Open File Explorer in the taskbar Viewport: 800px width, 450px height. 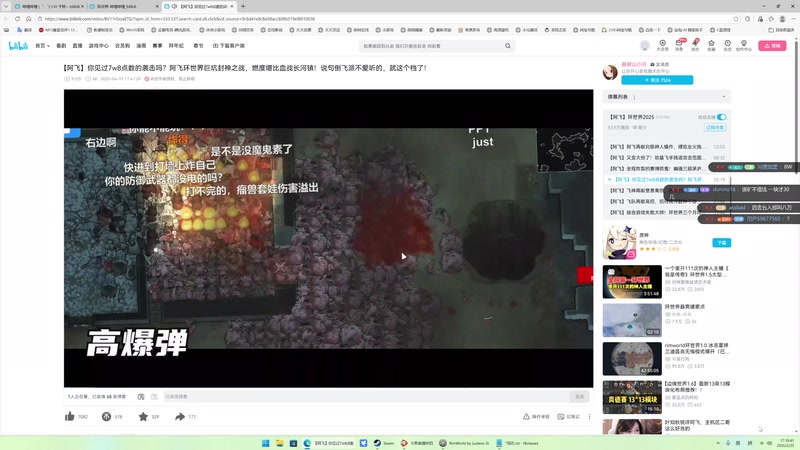coord(280,443)
